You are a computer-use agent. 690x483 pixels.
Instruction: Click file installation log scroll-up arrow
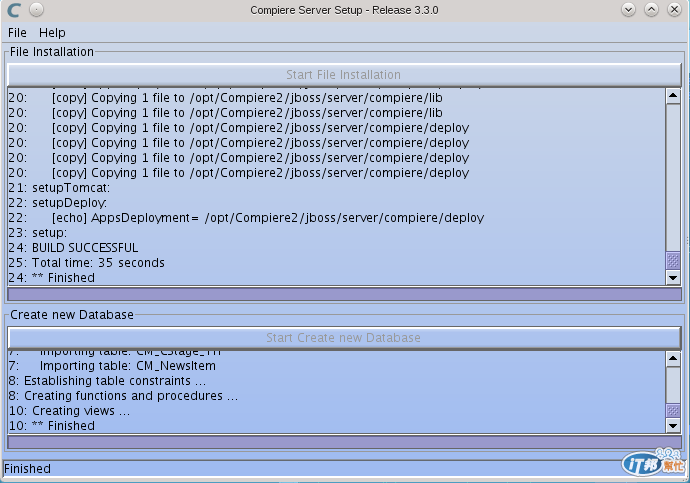[673, 96]
